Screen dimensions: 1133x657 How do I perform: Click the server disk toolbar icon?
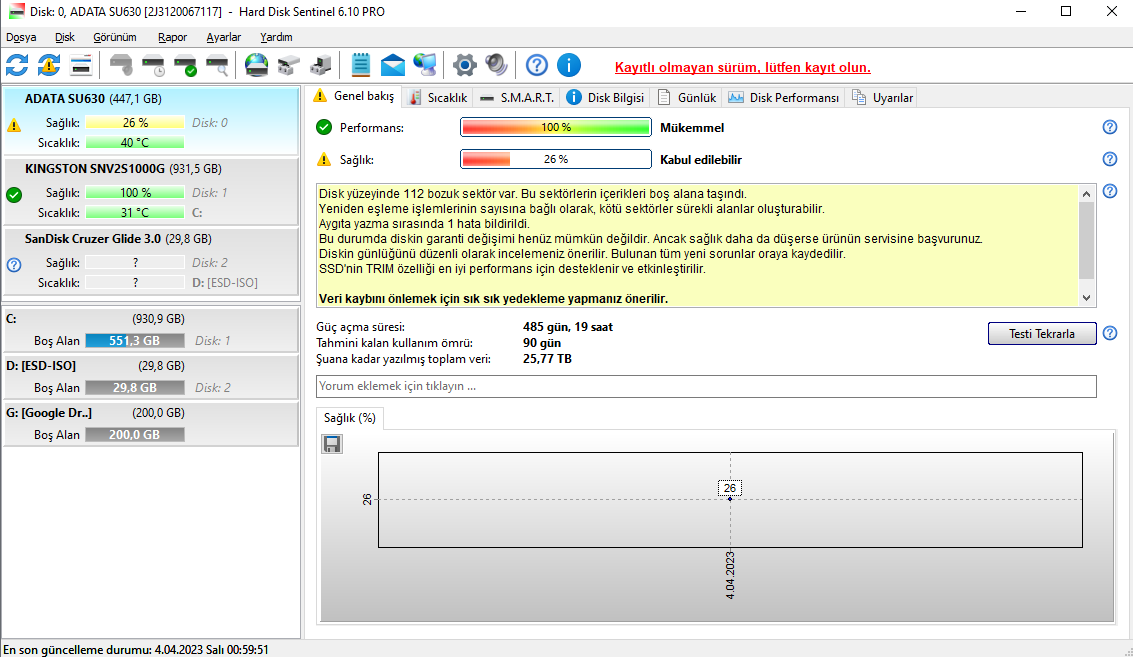(x=320, y=65)
